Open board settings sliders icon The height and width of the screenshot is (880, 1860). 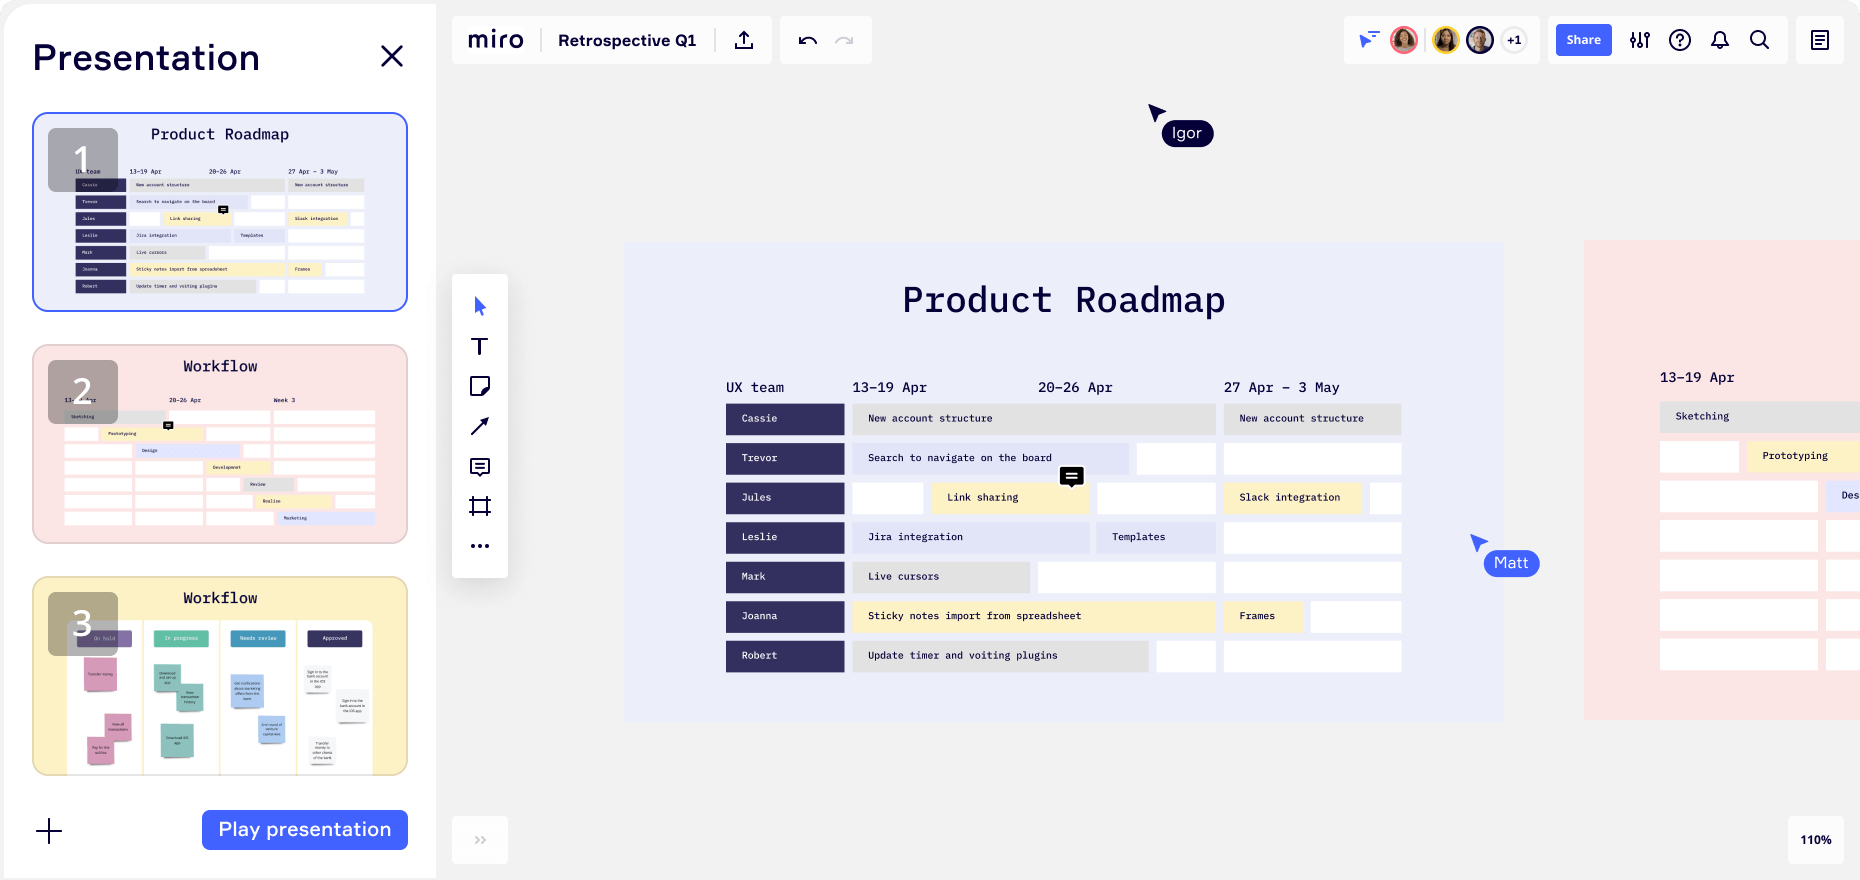coord(1640,40)
